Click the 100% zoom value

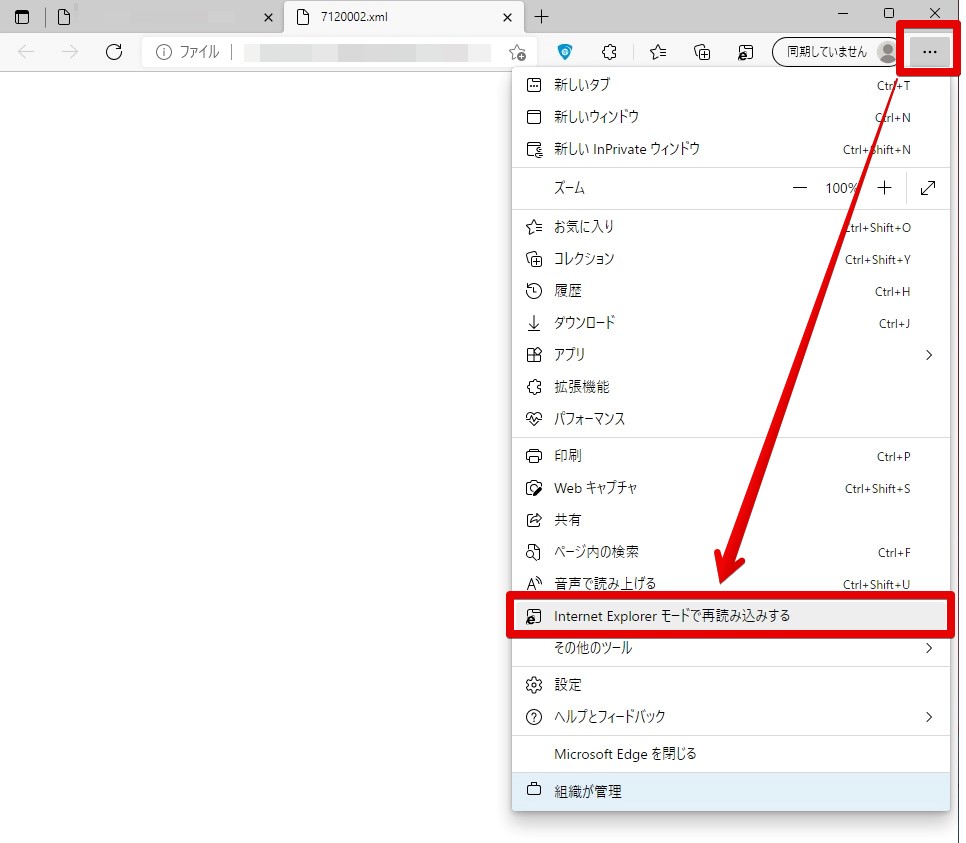[x=842, y=188]
